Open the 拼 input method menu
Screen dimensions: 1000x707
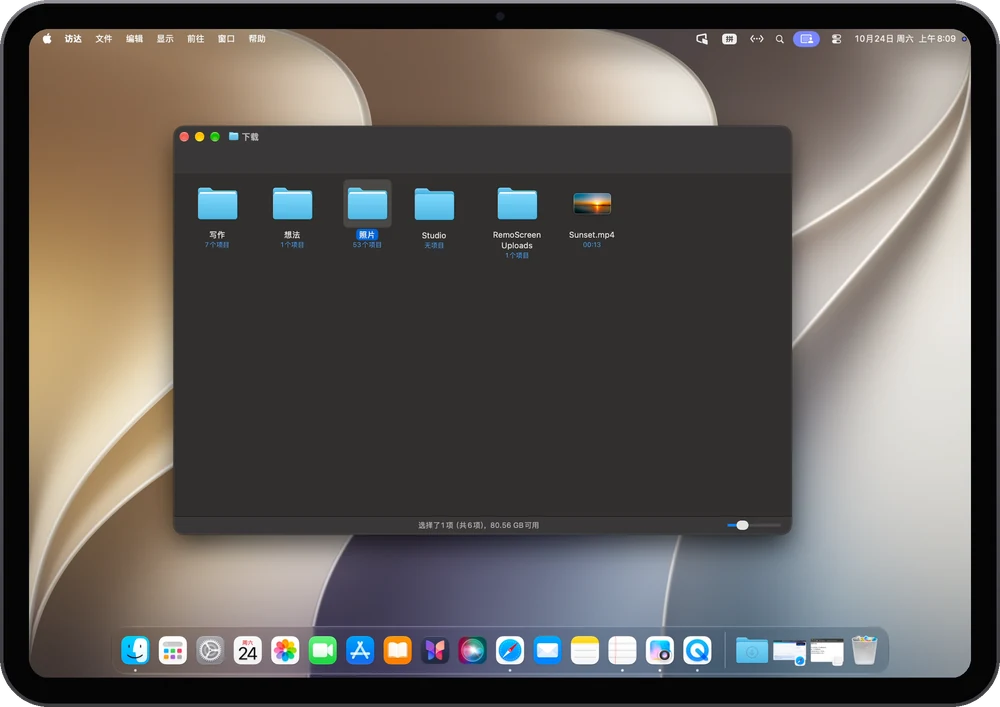point(729,39)
